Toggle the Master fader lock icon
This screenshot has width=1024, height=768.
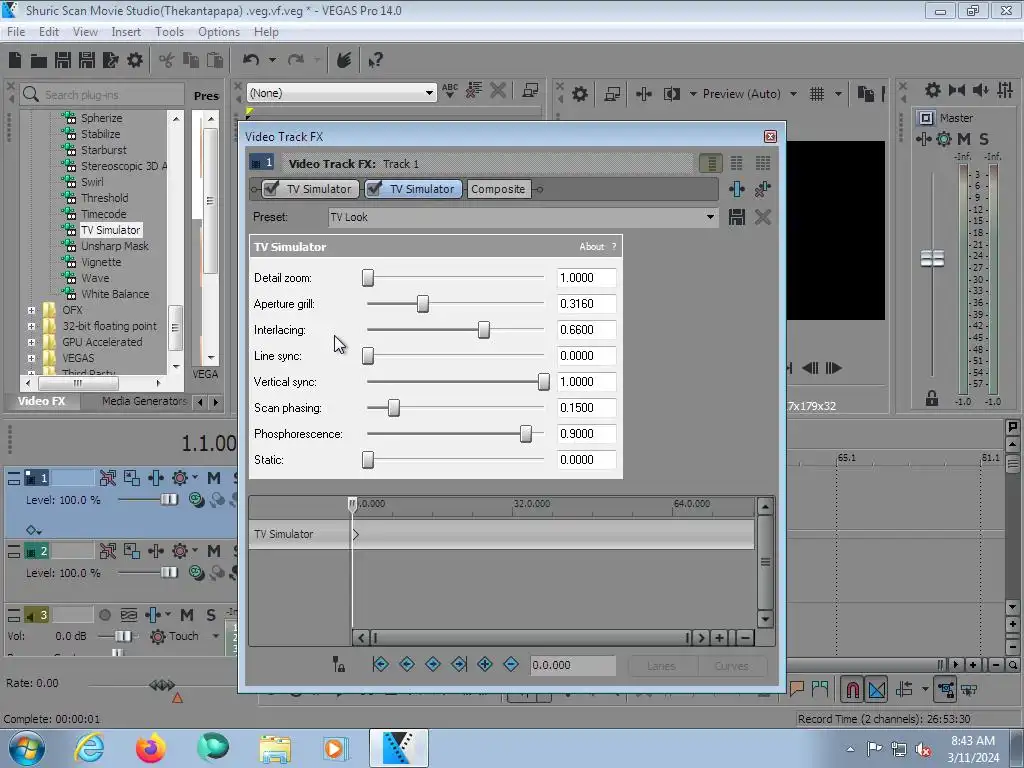coord(932,398)
